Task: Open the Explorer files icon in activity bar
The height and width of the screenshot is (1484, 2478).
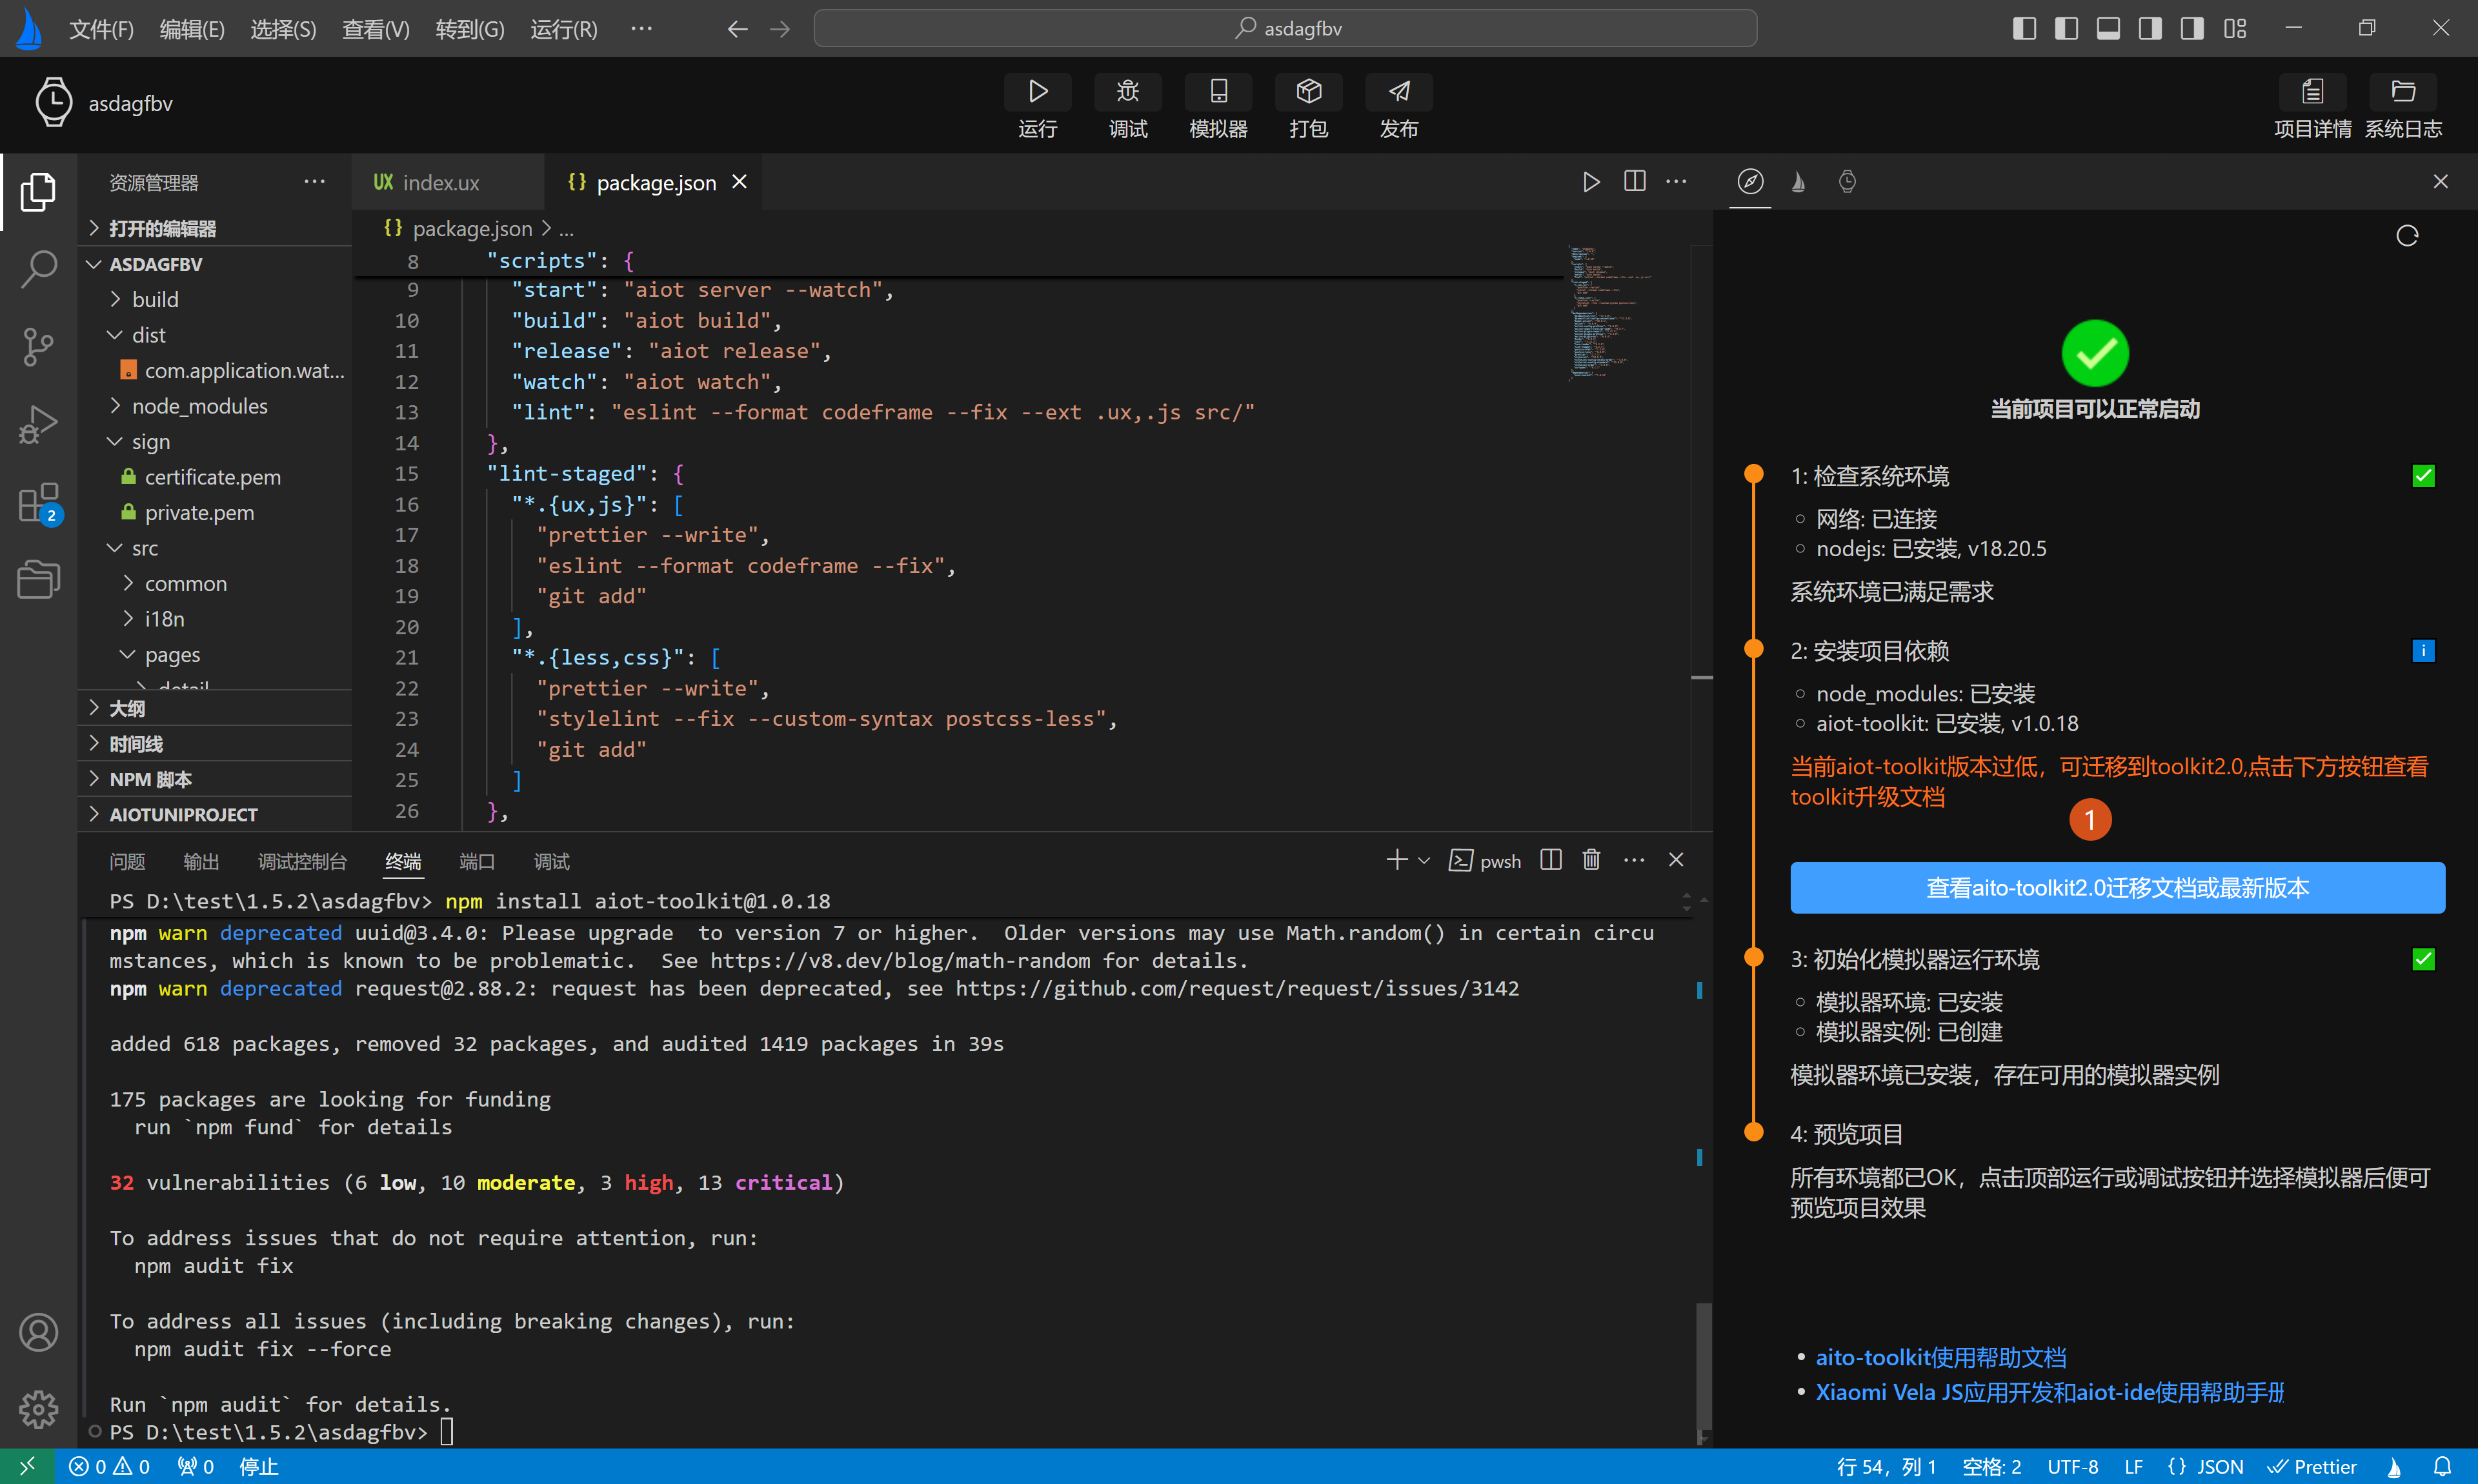Action: click(x=38, y=191)
